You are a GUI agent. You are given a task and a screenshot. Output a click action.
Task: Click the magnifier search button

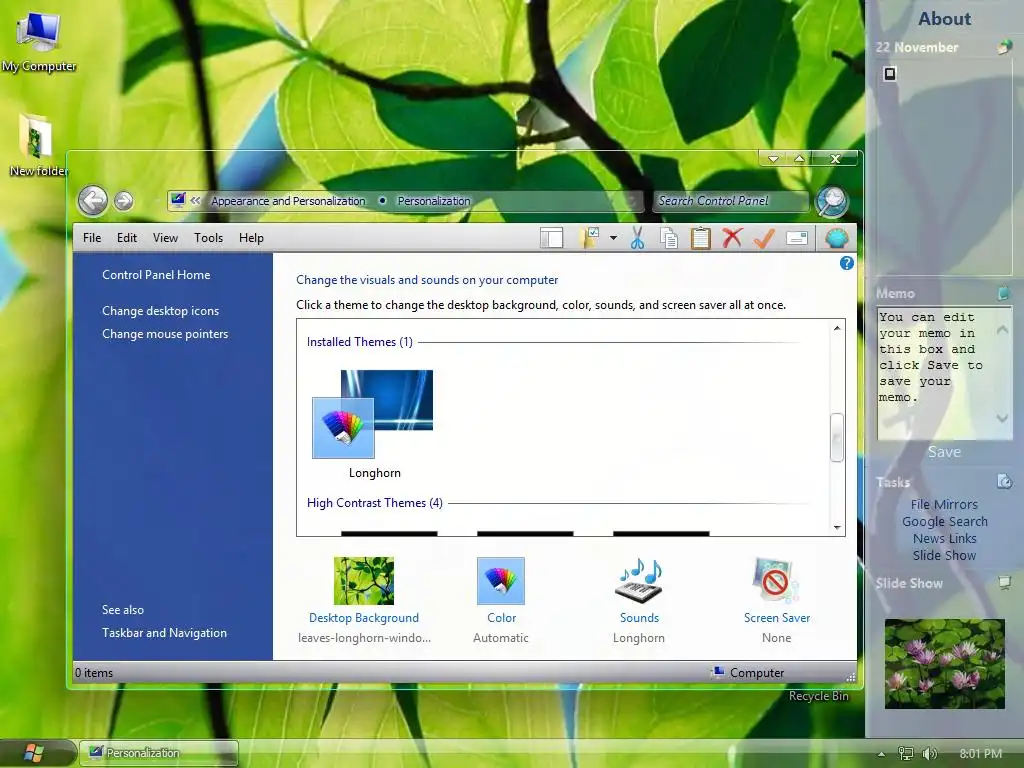[x=832, y=200]
